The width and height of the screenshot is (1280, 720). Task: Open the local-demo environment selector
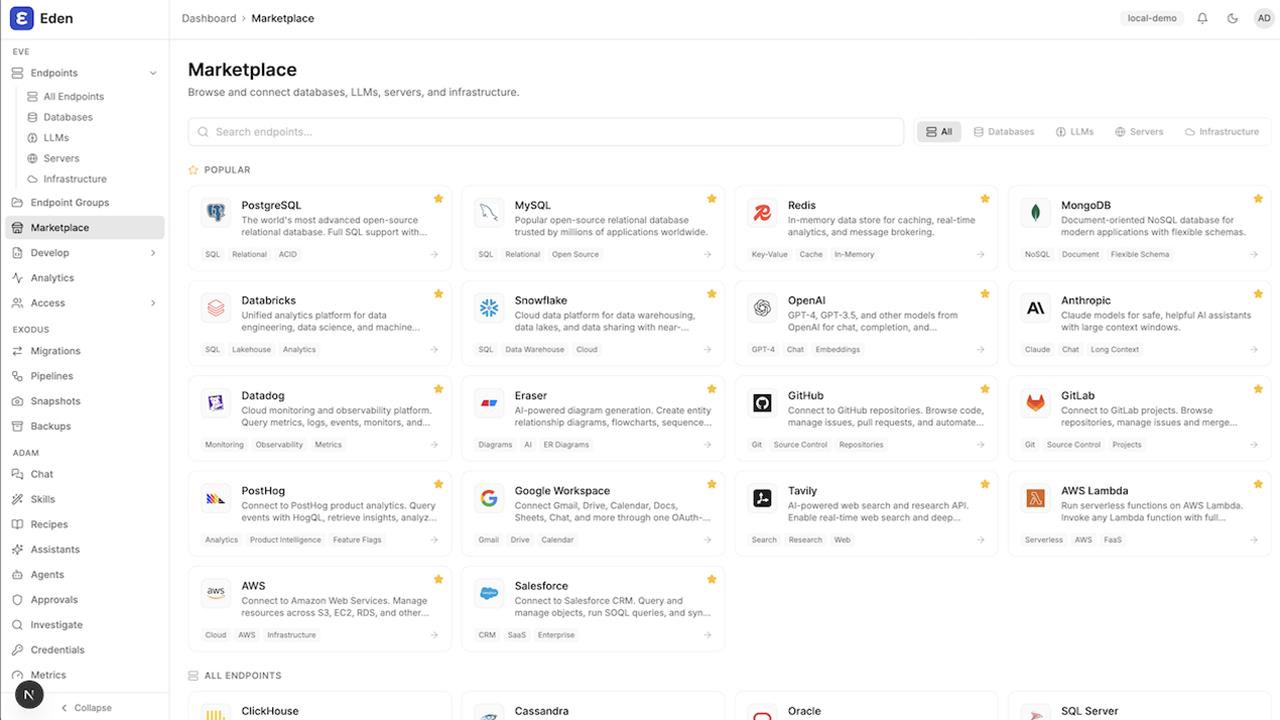pyautogui.click(x=1152, y=18)
